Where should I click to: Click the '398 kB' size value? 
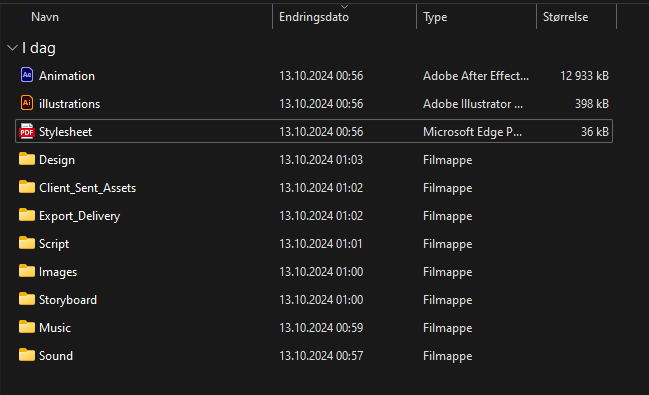(592, 104)
